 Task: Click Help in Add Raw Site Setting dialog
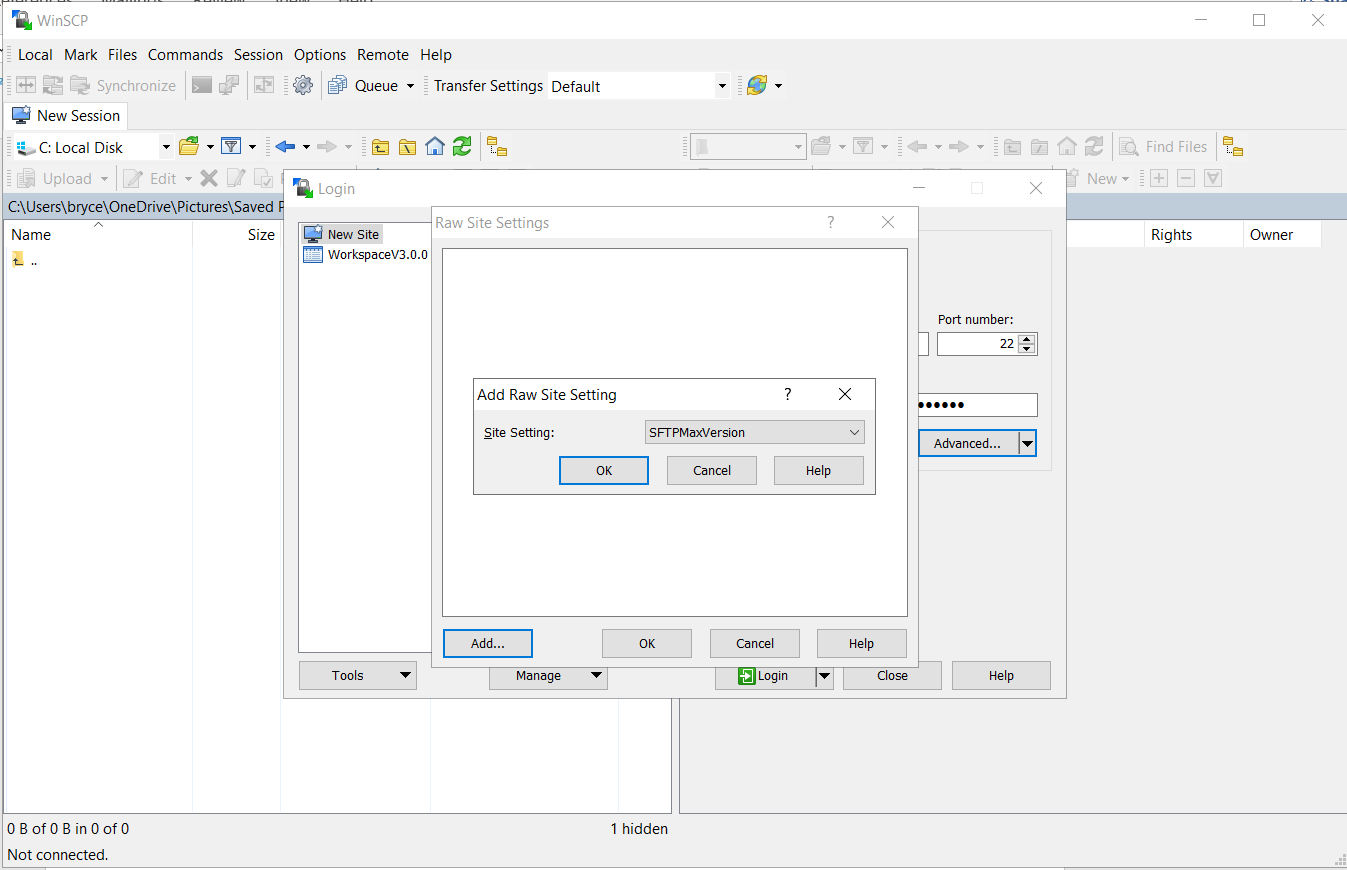pyautogui.click(x=818, y=471)
